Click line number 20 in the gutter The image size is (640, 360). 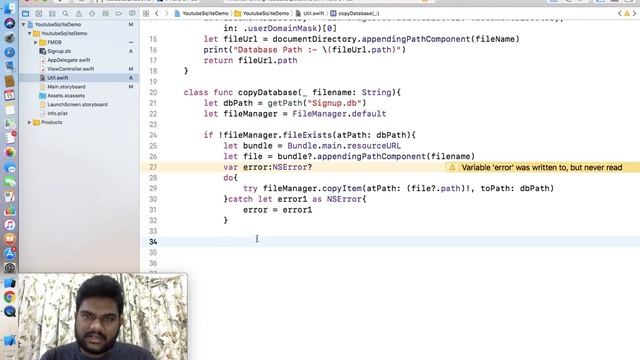click(x=153, y=93)
